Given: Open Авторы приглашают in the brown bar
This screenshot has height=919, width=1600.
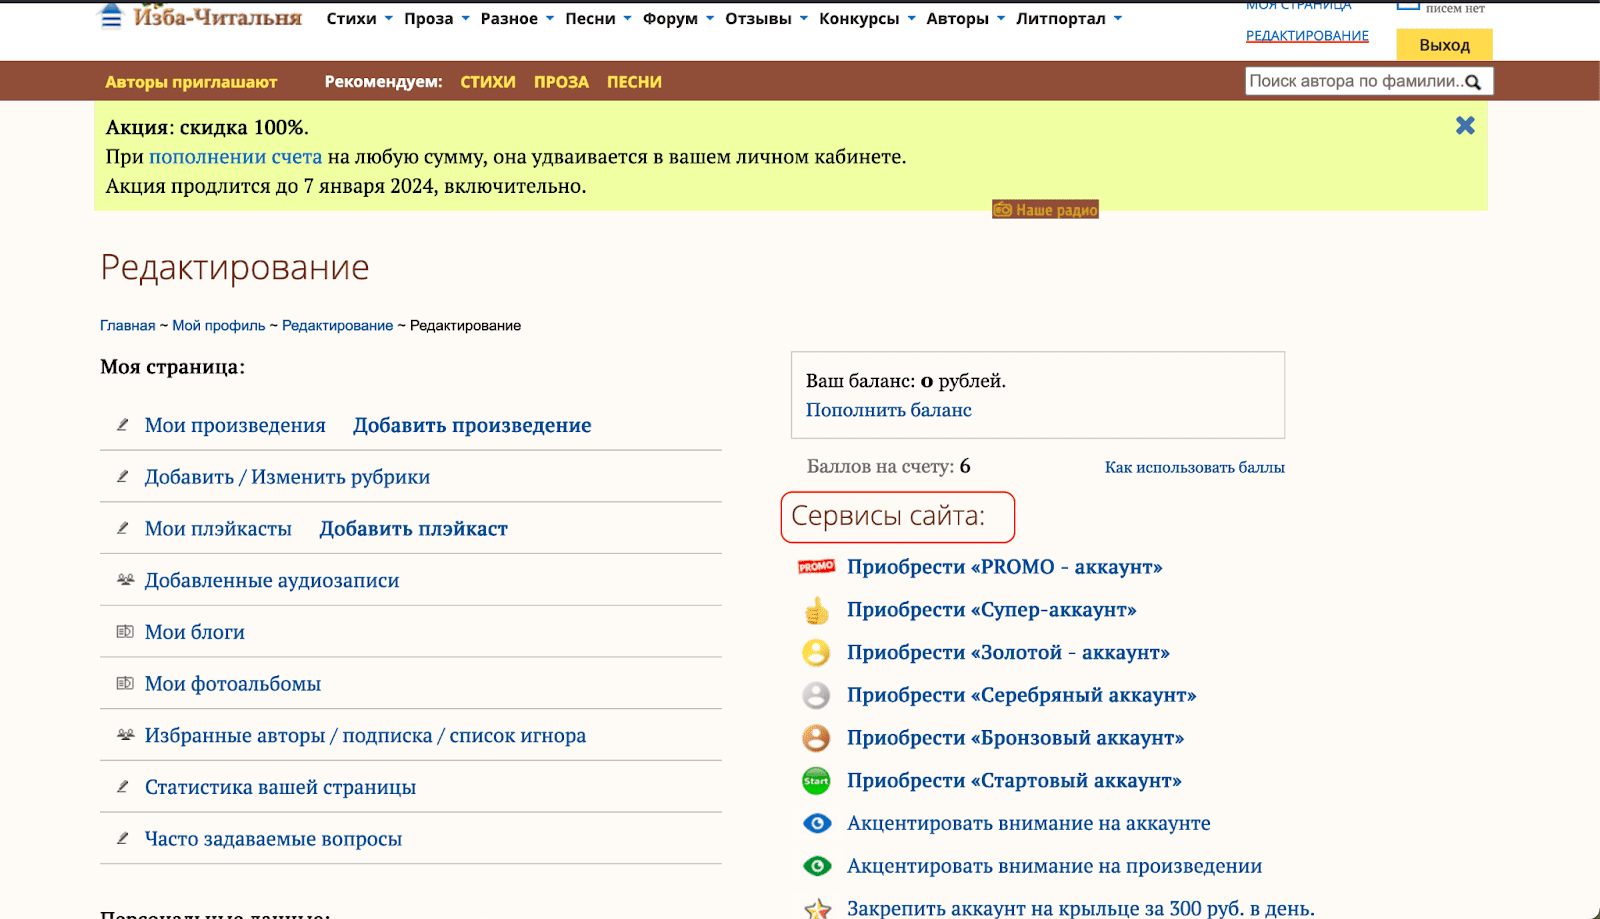Looking at the screenshot, I should 191,82.
